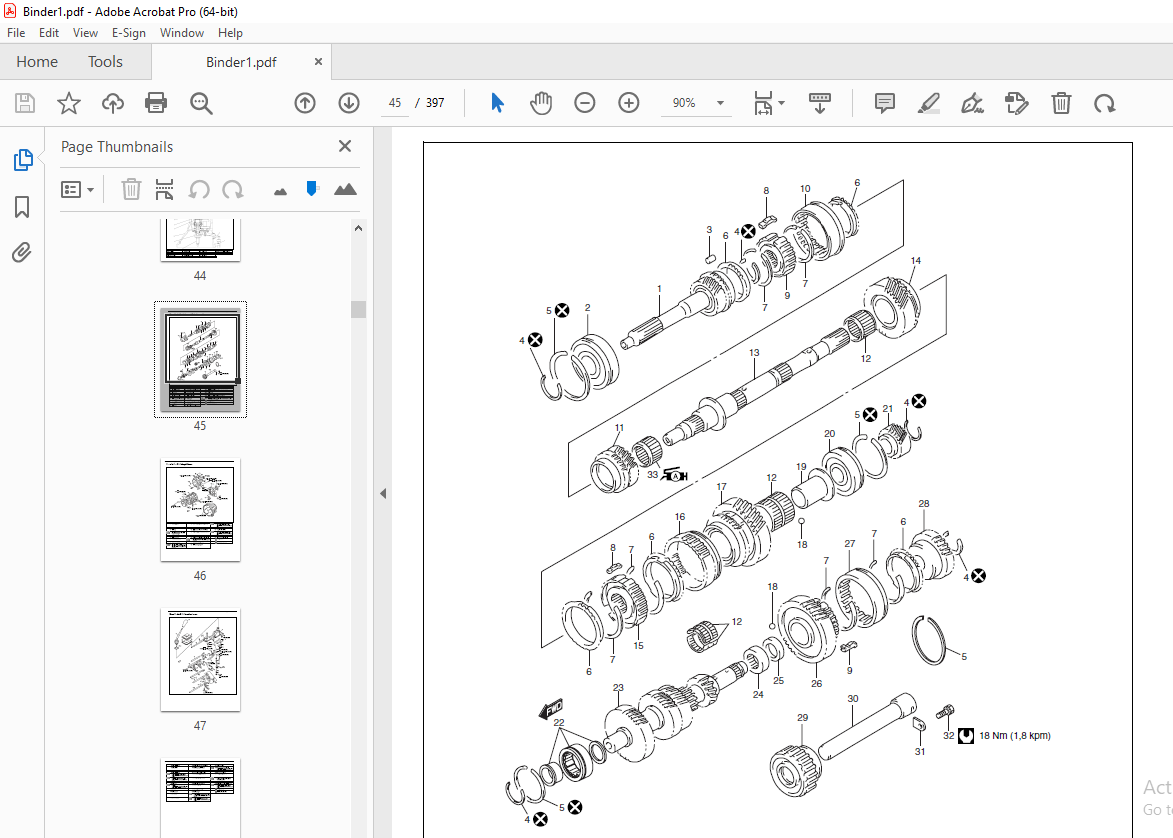Select the Highlight text tool
1173x838 pixels.
[928, 103]
